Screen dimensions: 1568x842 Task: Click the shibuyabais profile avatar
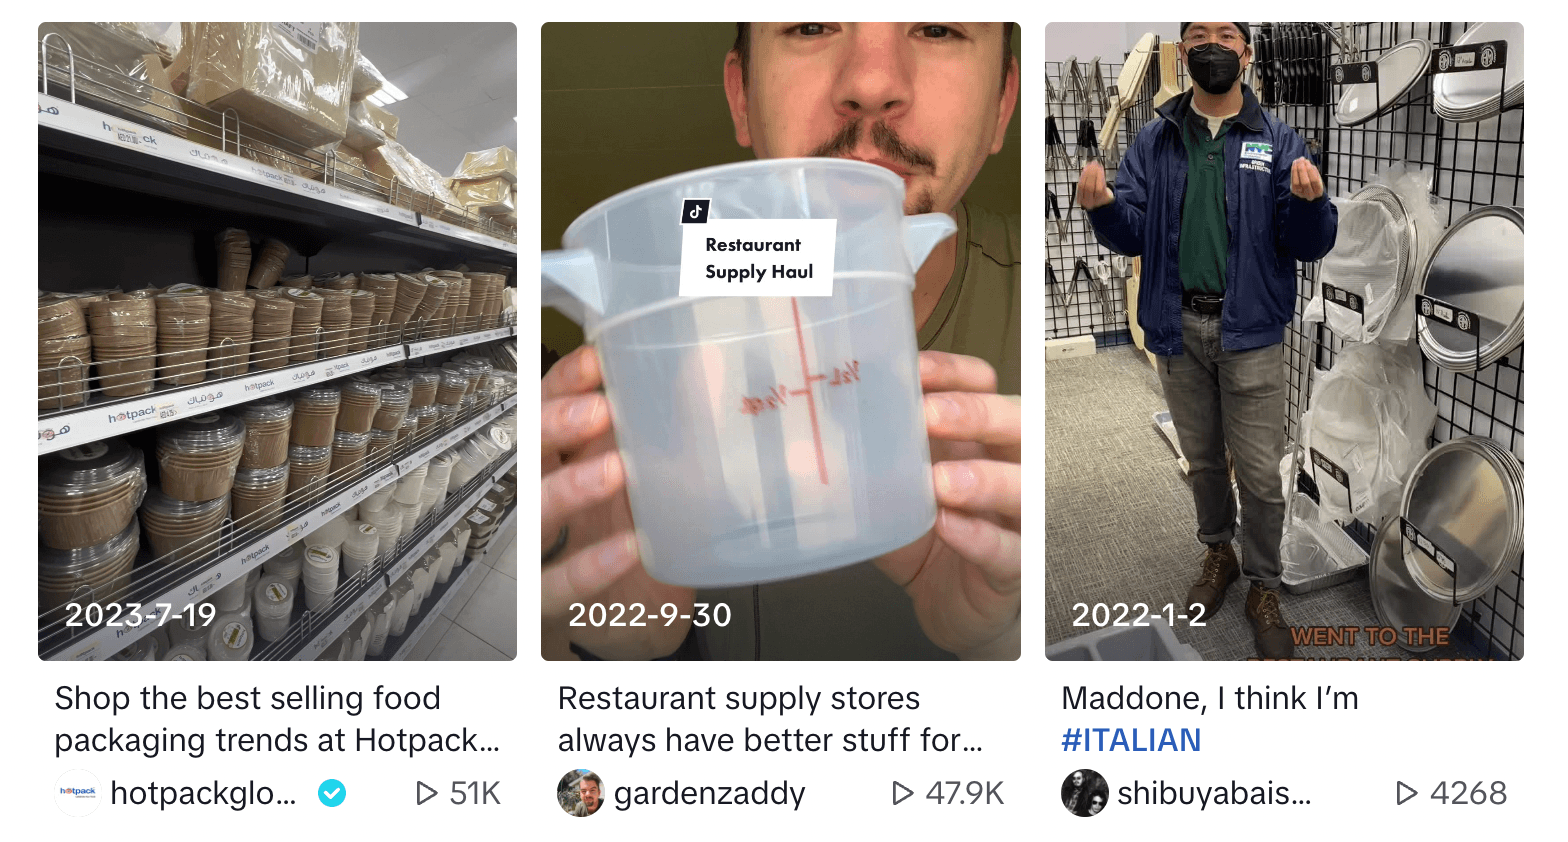[x=1085, y=793]
